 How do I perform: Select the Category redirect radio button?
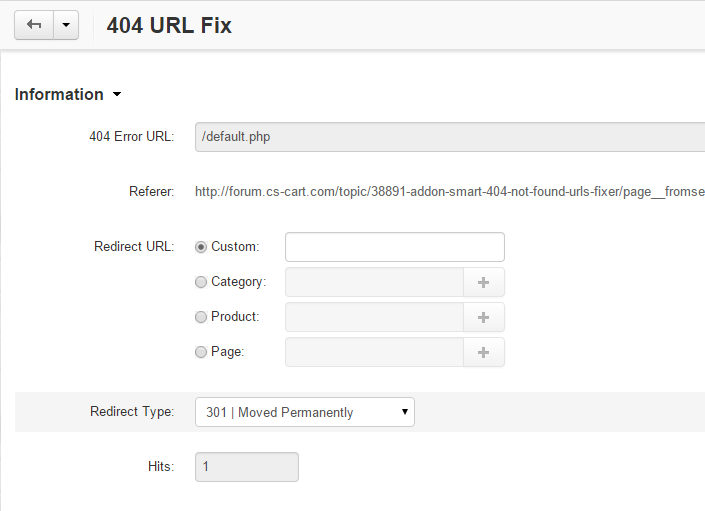202,282
